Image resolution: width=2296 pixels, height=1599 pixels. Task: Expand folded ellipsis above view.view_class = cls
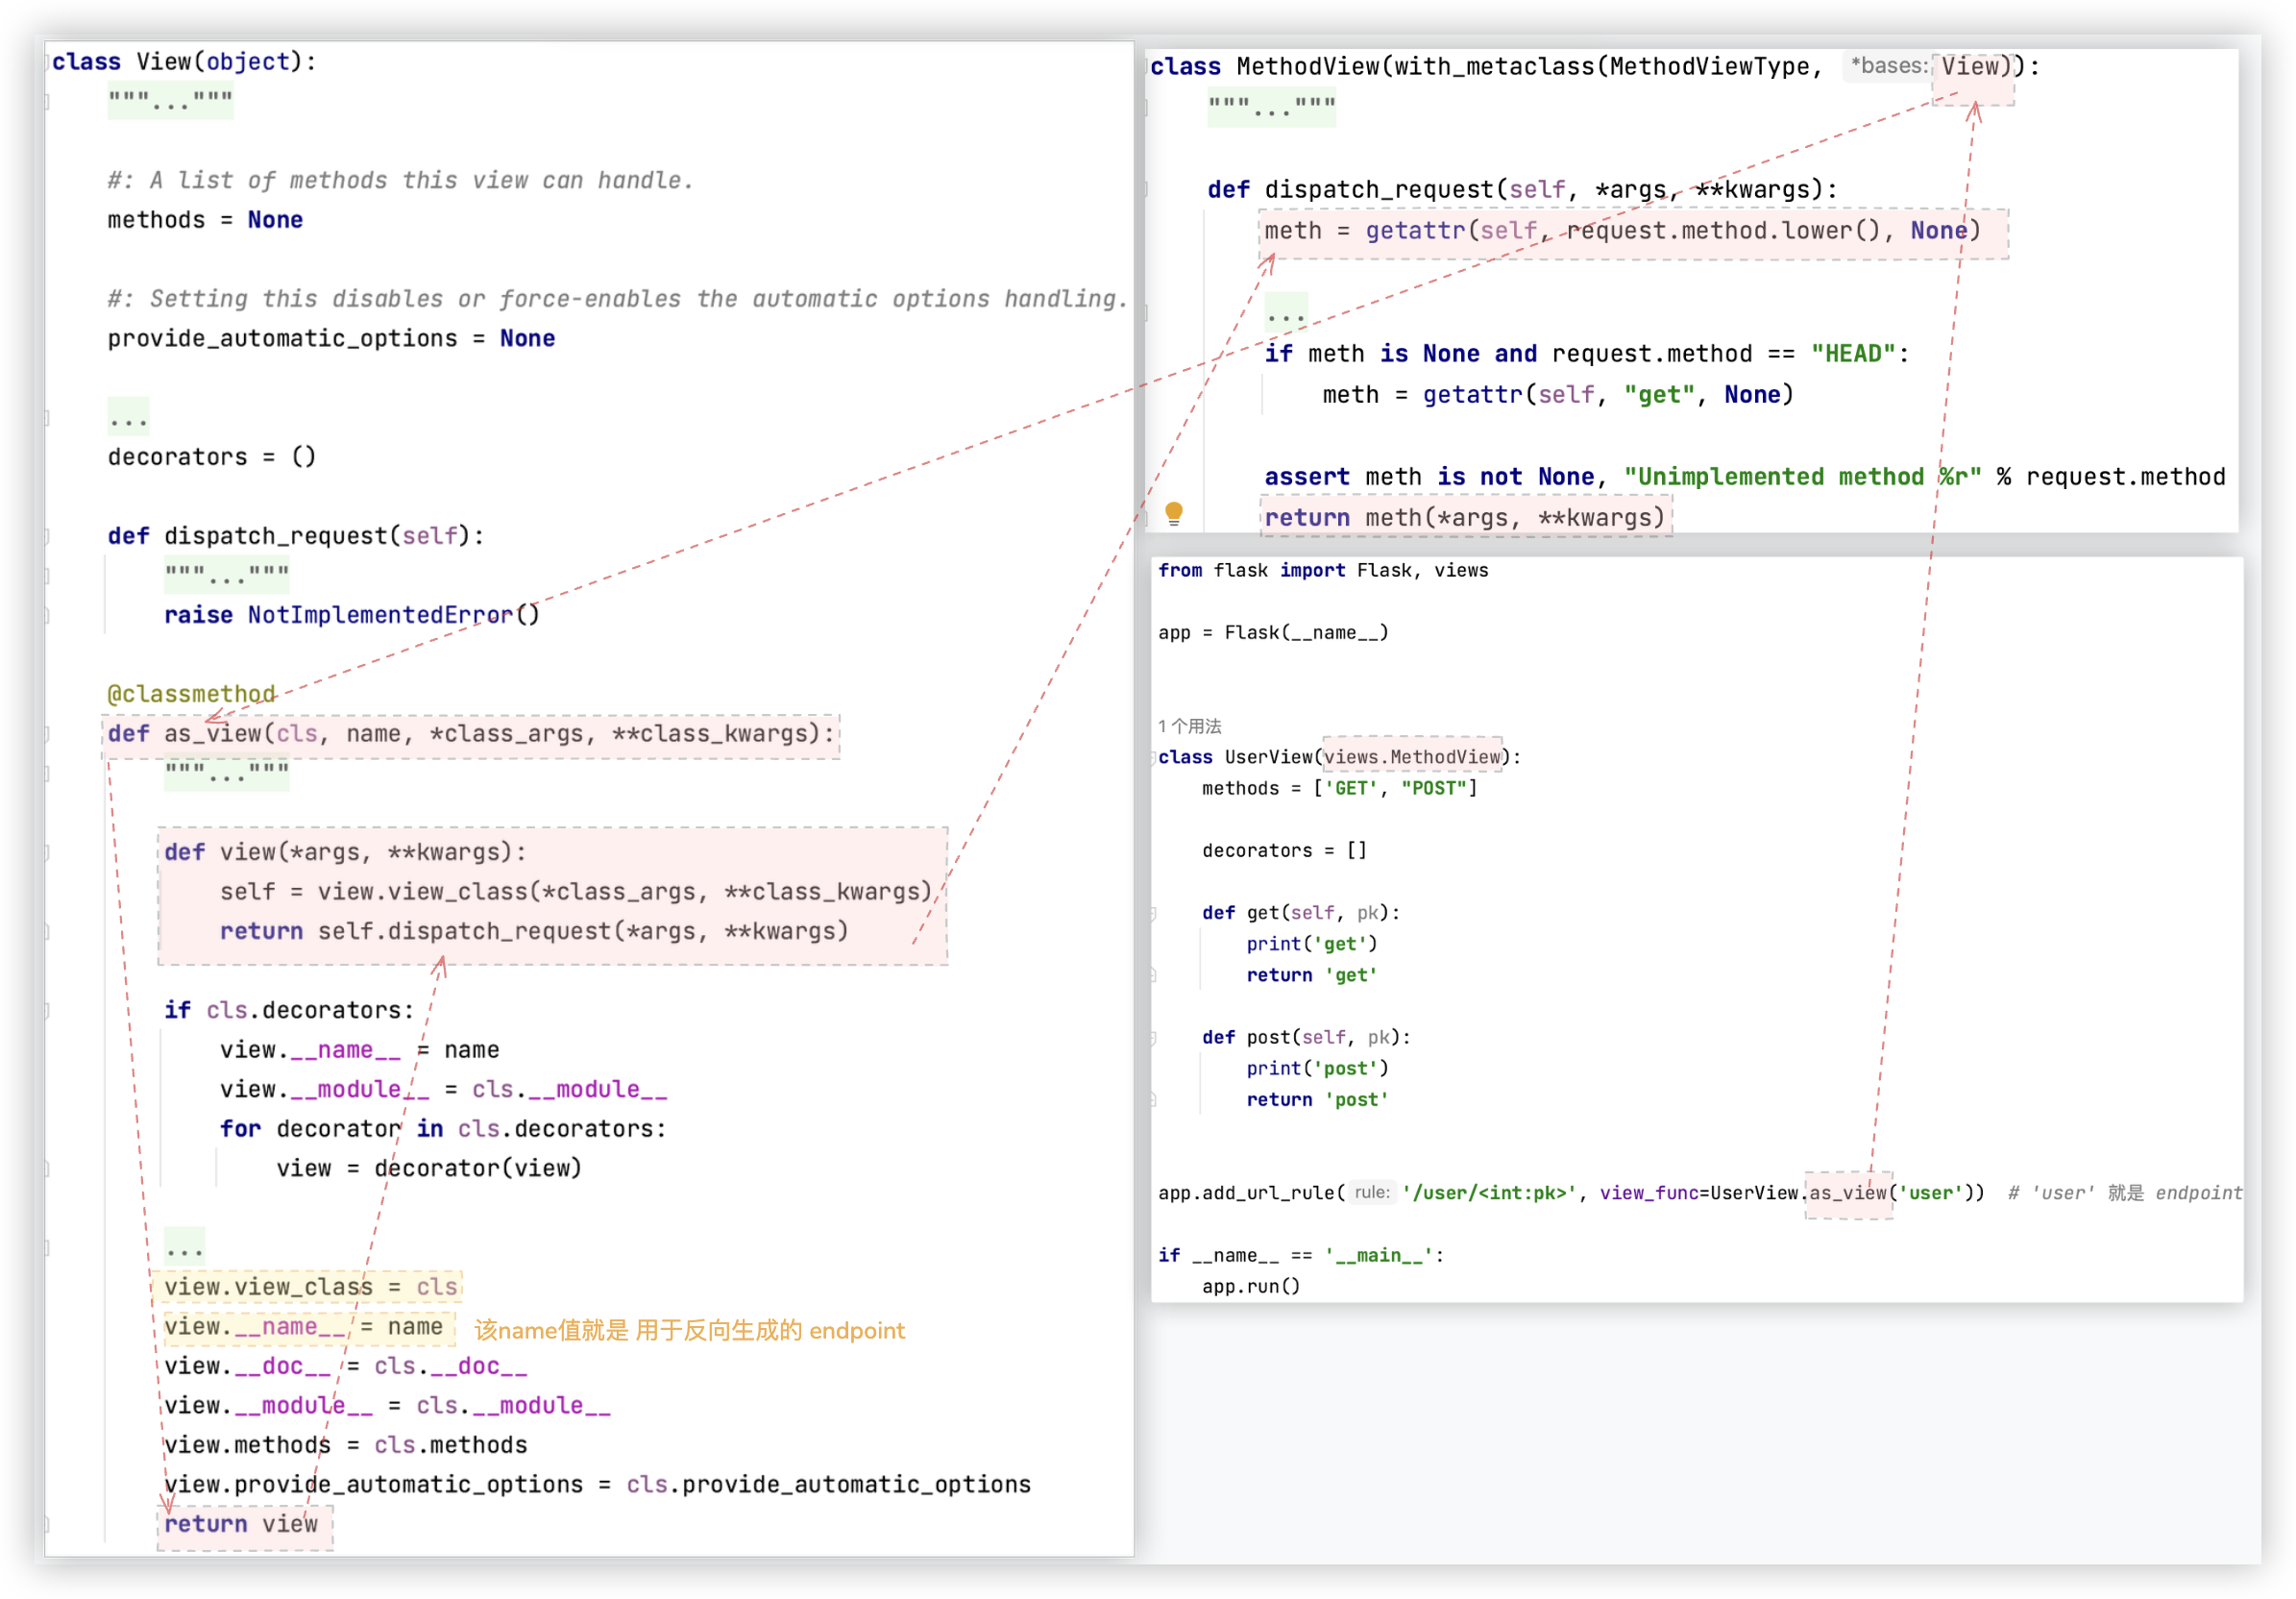coord(184,1247)
